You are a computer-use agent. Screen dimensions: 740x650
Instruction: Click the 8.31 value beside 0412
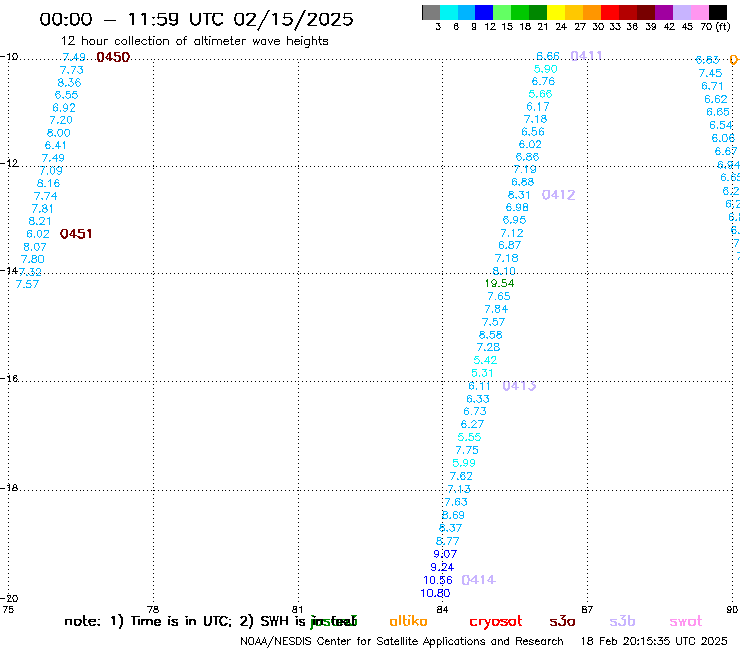519,195
